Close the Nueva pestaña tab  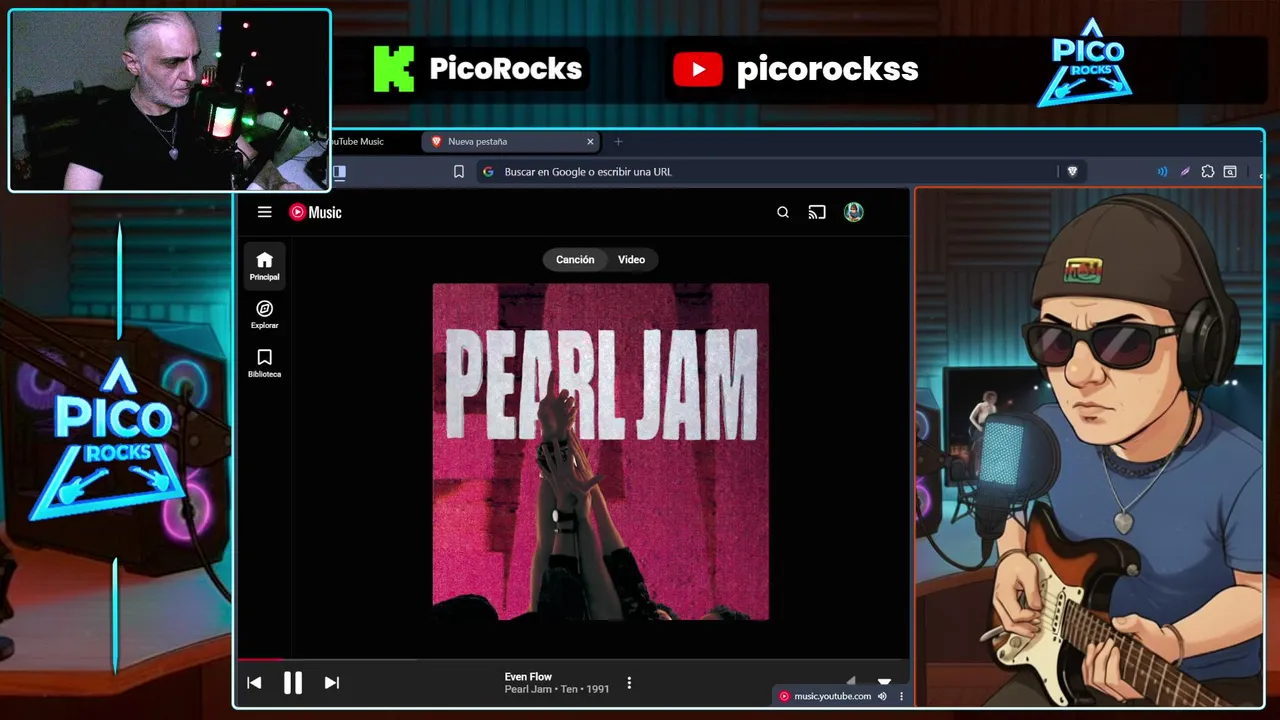click(x=590, y=141)
